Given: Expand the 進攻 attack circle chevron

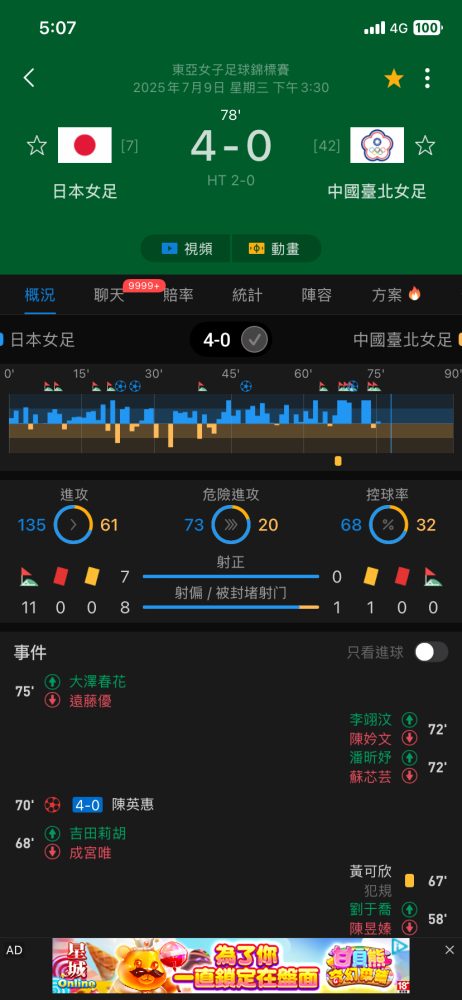Looking at the screenshot, I should 73,525.
